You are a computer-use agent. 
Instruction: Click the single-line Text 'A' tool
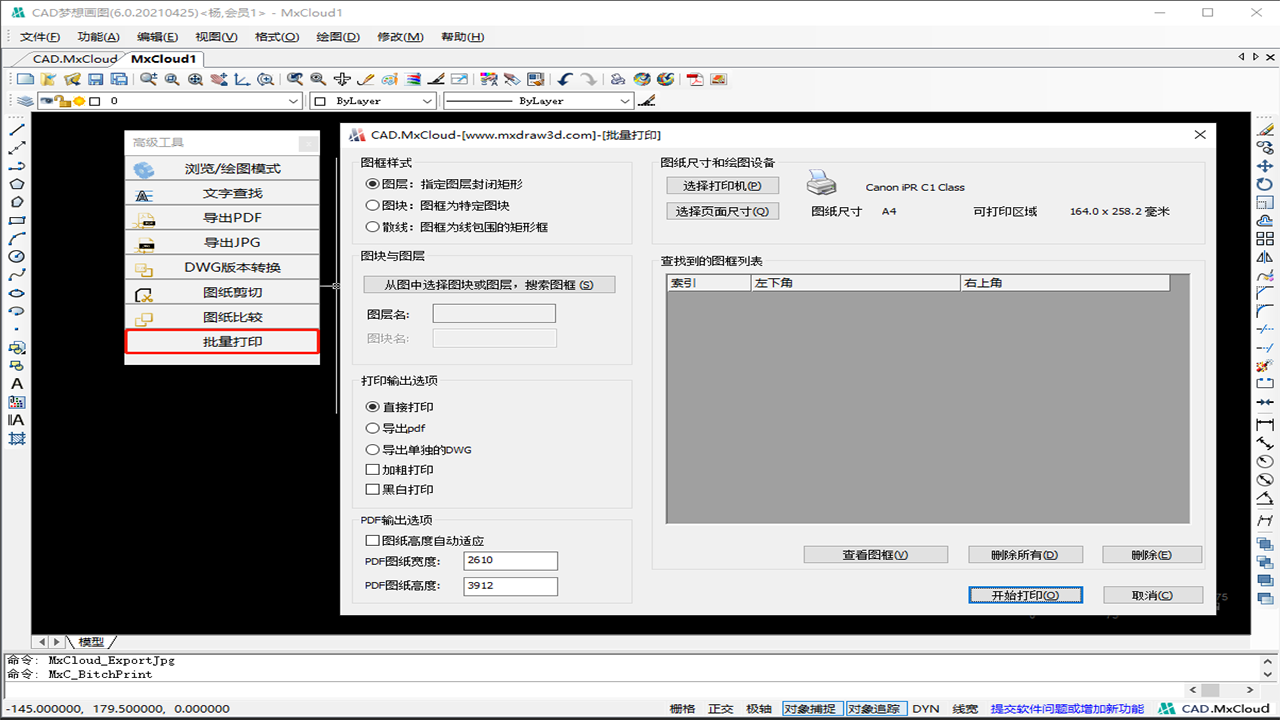(16, 384)
